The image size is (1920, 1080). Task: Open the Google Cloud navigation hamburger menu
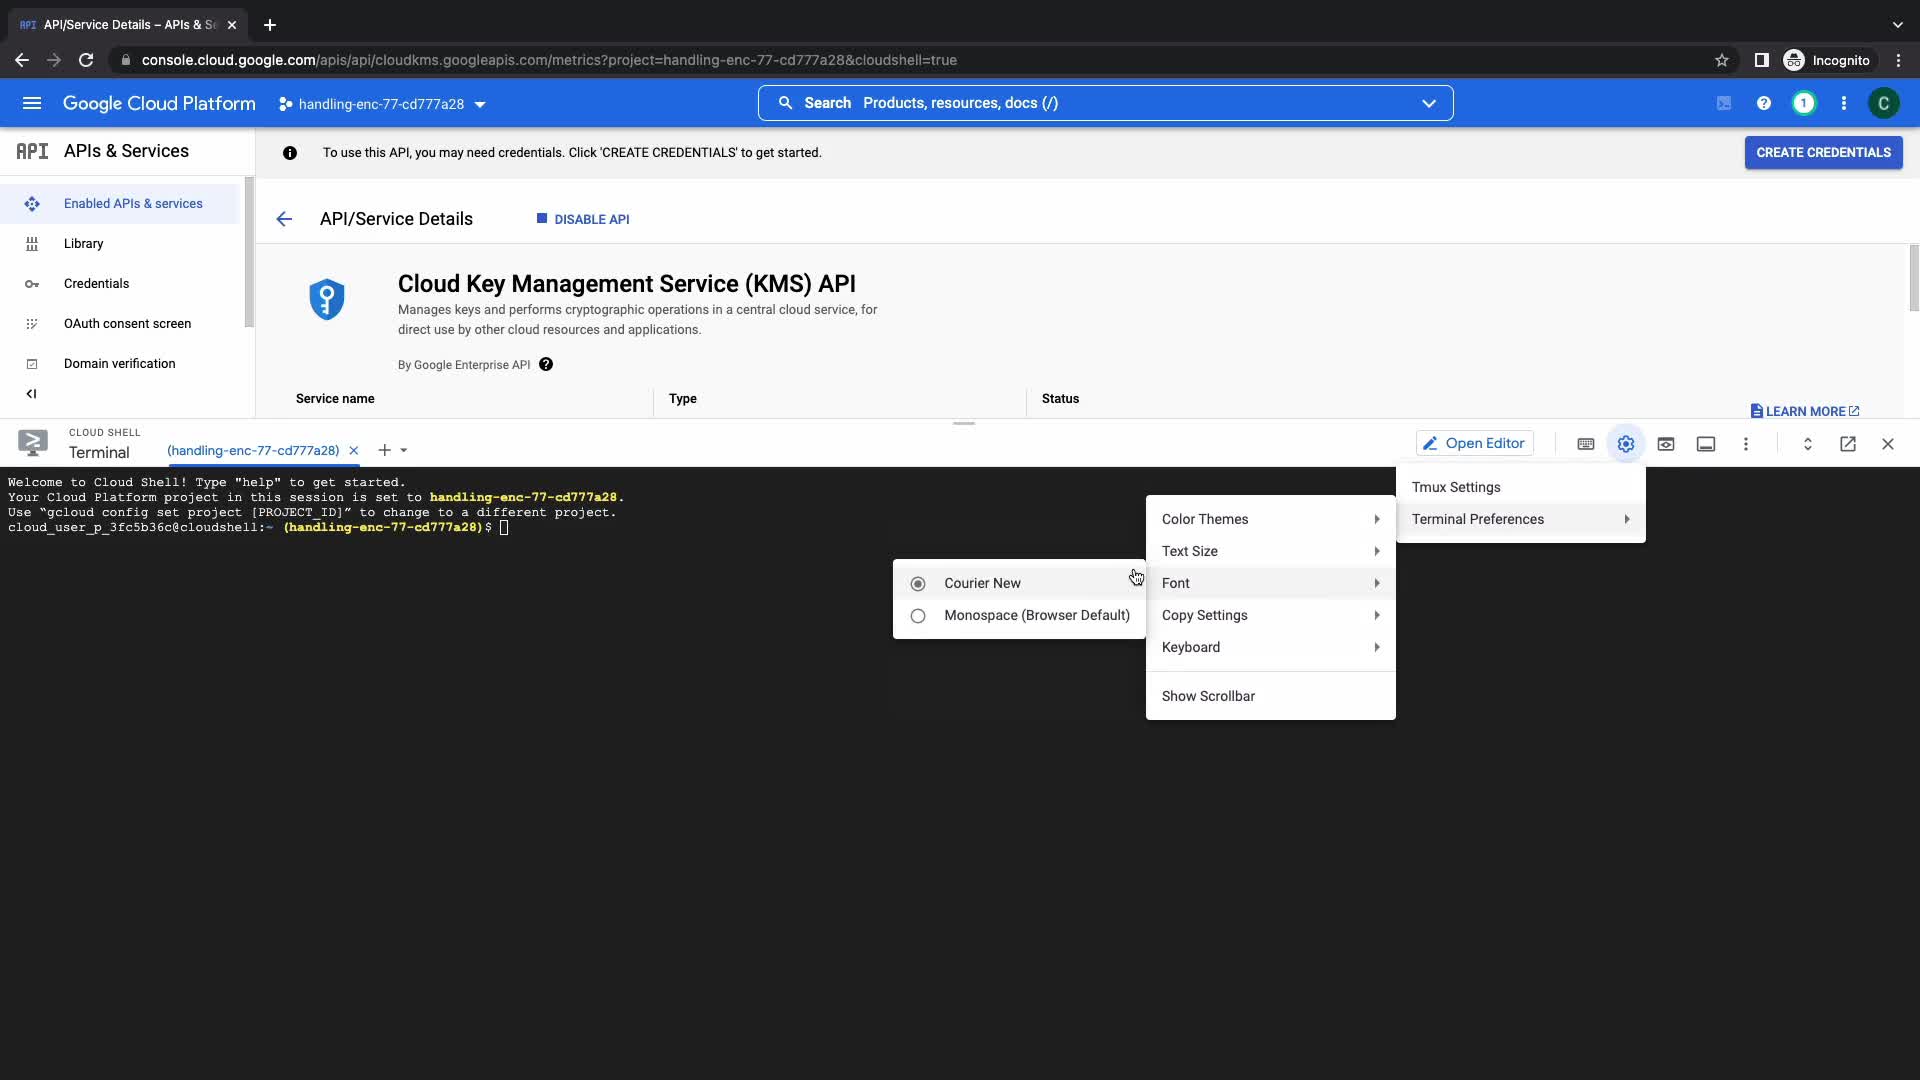pyautogui.click(x=32, y=103)
